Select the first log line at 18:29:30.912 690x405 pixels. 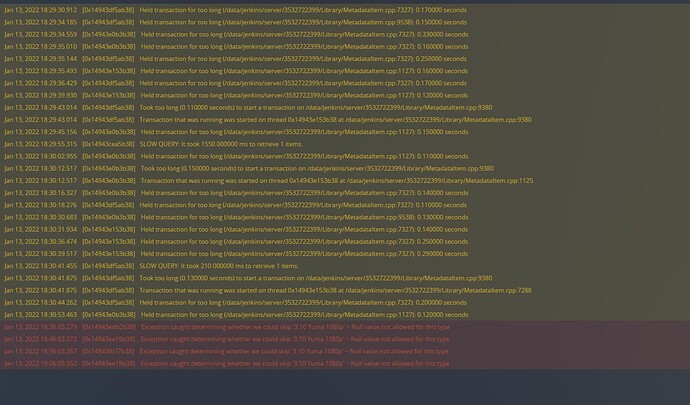[x=345, y=10]
